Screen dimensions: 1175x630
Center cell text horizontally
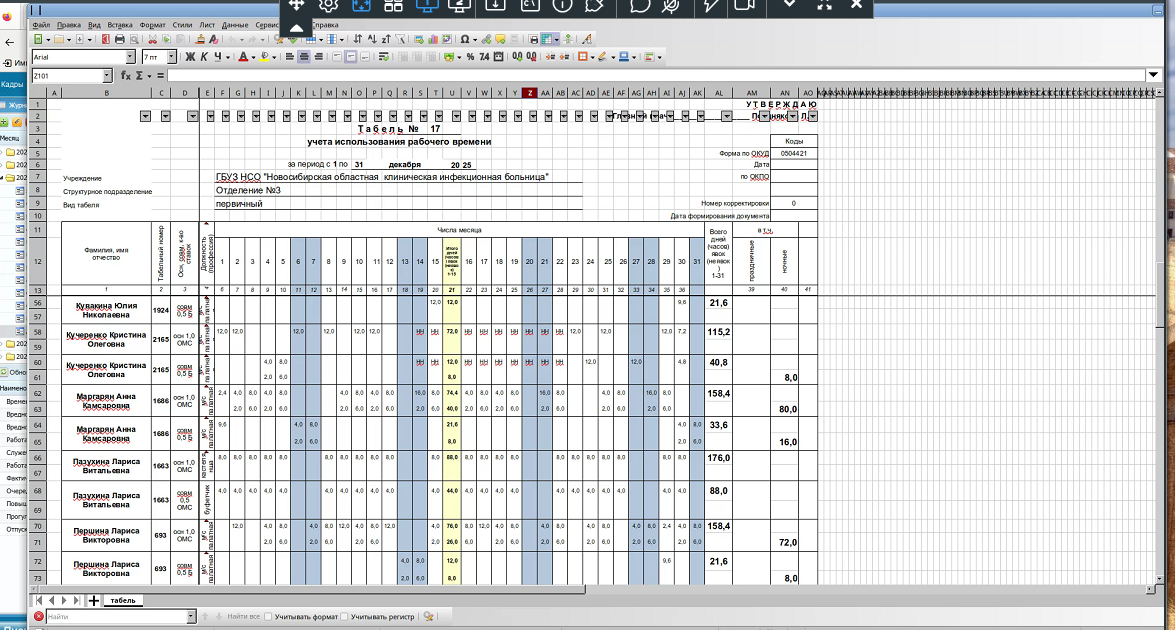(x=304, y=57)
